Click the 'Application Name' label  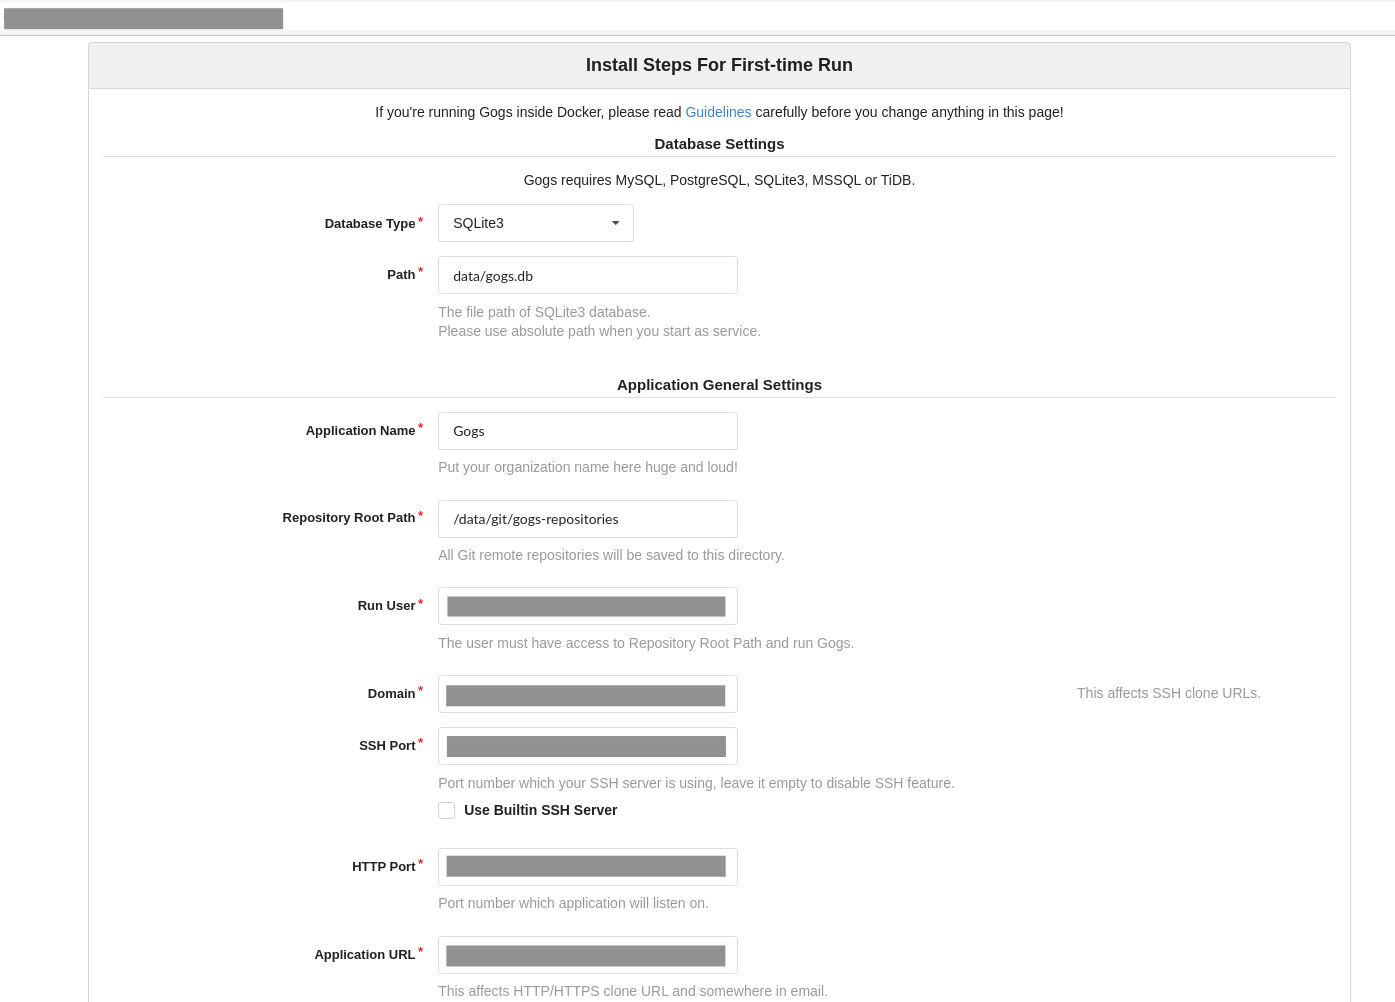coord(360,431)
